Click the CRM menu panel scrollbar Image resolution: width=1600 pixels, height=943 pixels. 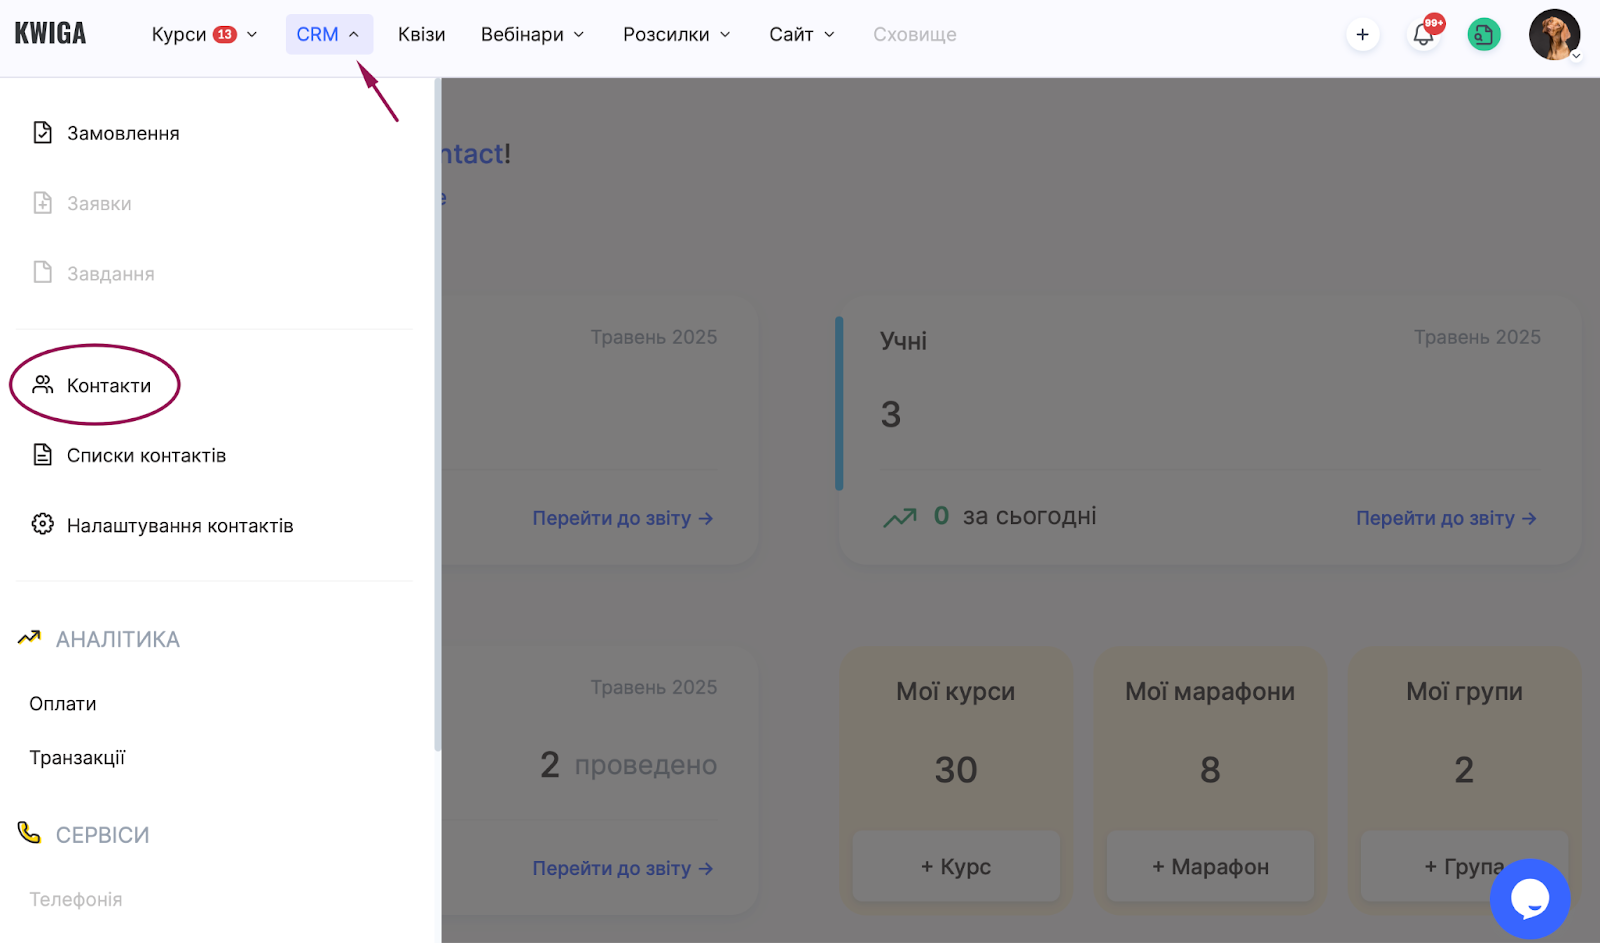(x=437, y=414)
